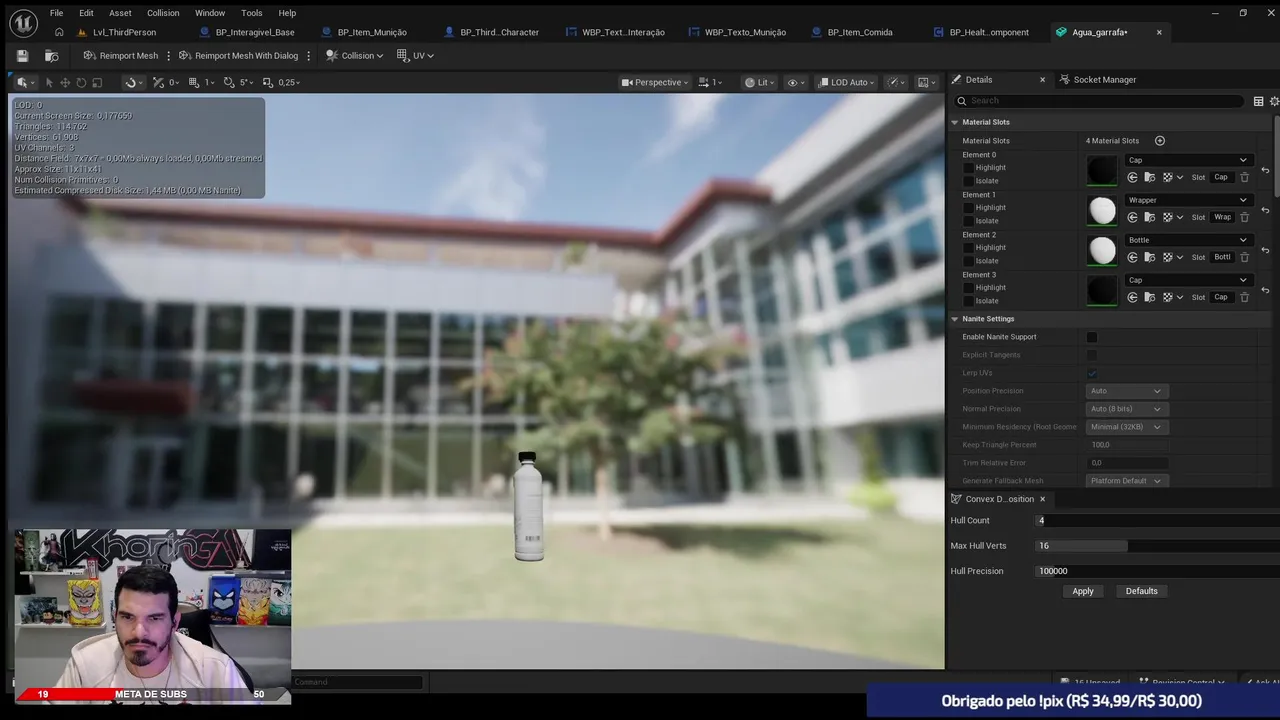This screenshot has height=720, width=1280.
Task: Select the select mode arrow tool in viewport
Action: click(48, 82)
